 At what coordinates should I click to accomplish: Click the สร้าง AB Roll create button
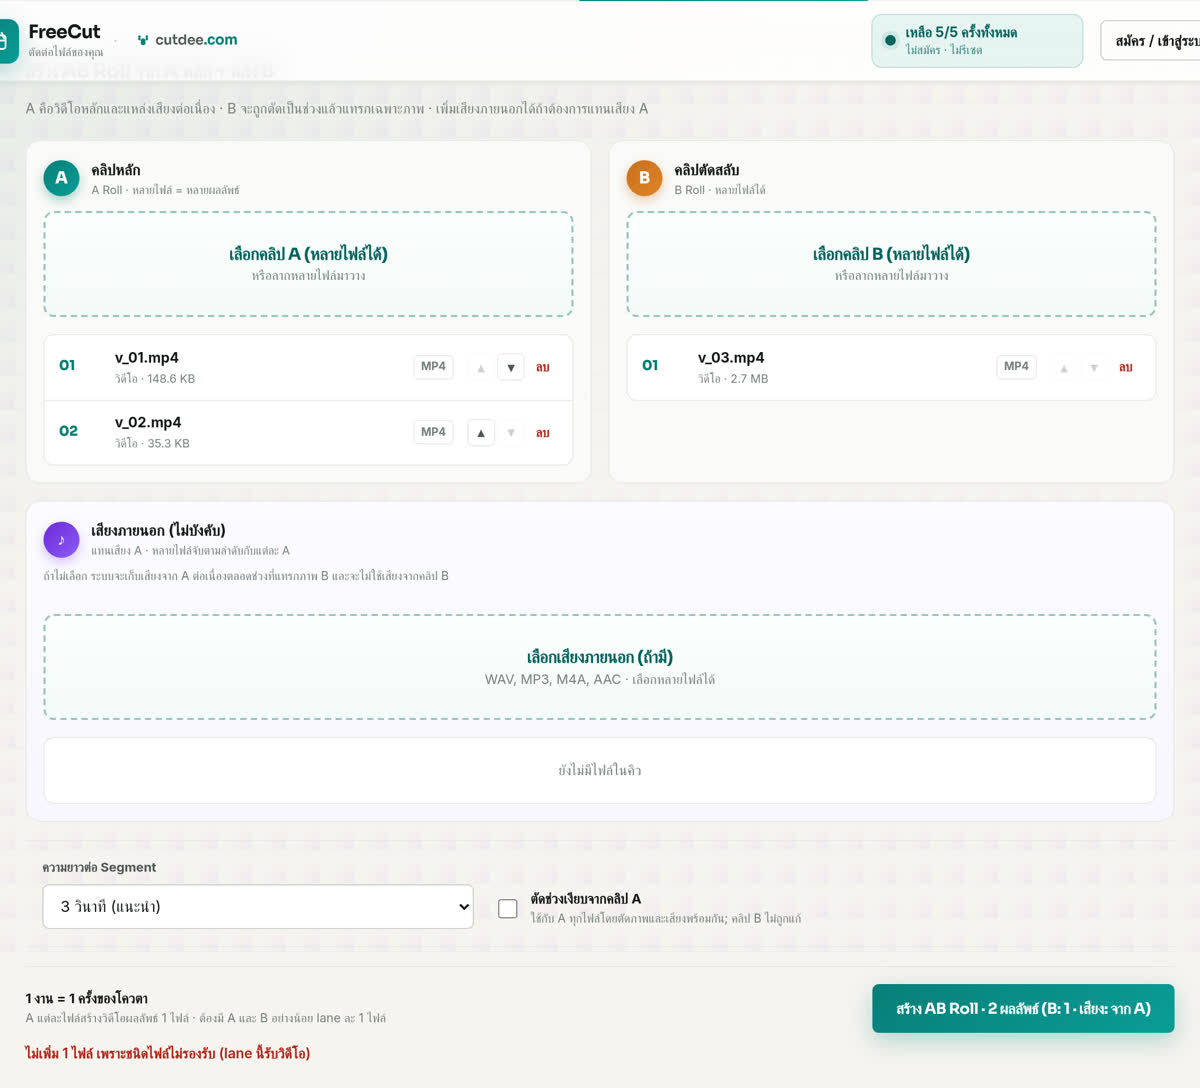click(1023, 1009)
